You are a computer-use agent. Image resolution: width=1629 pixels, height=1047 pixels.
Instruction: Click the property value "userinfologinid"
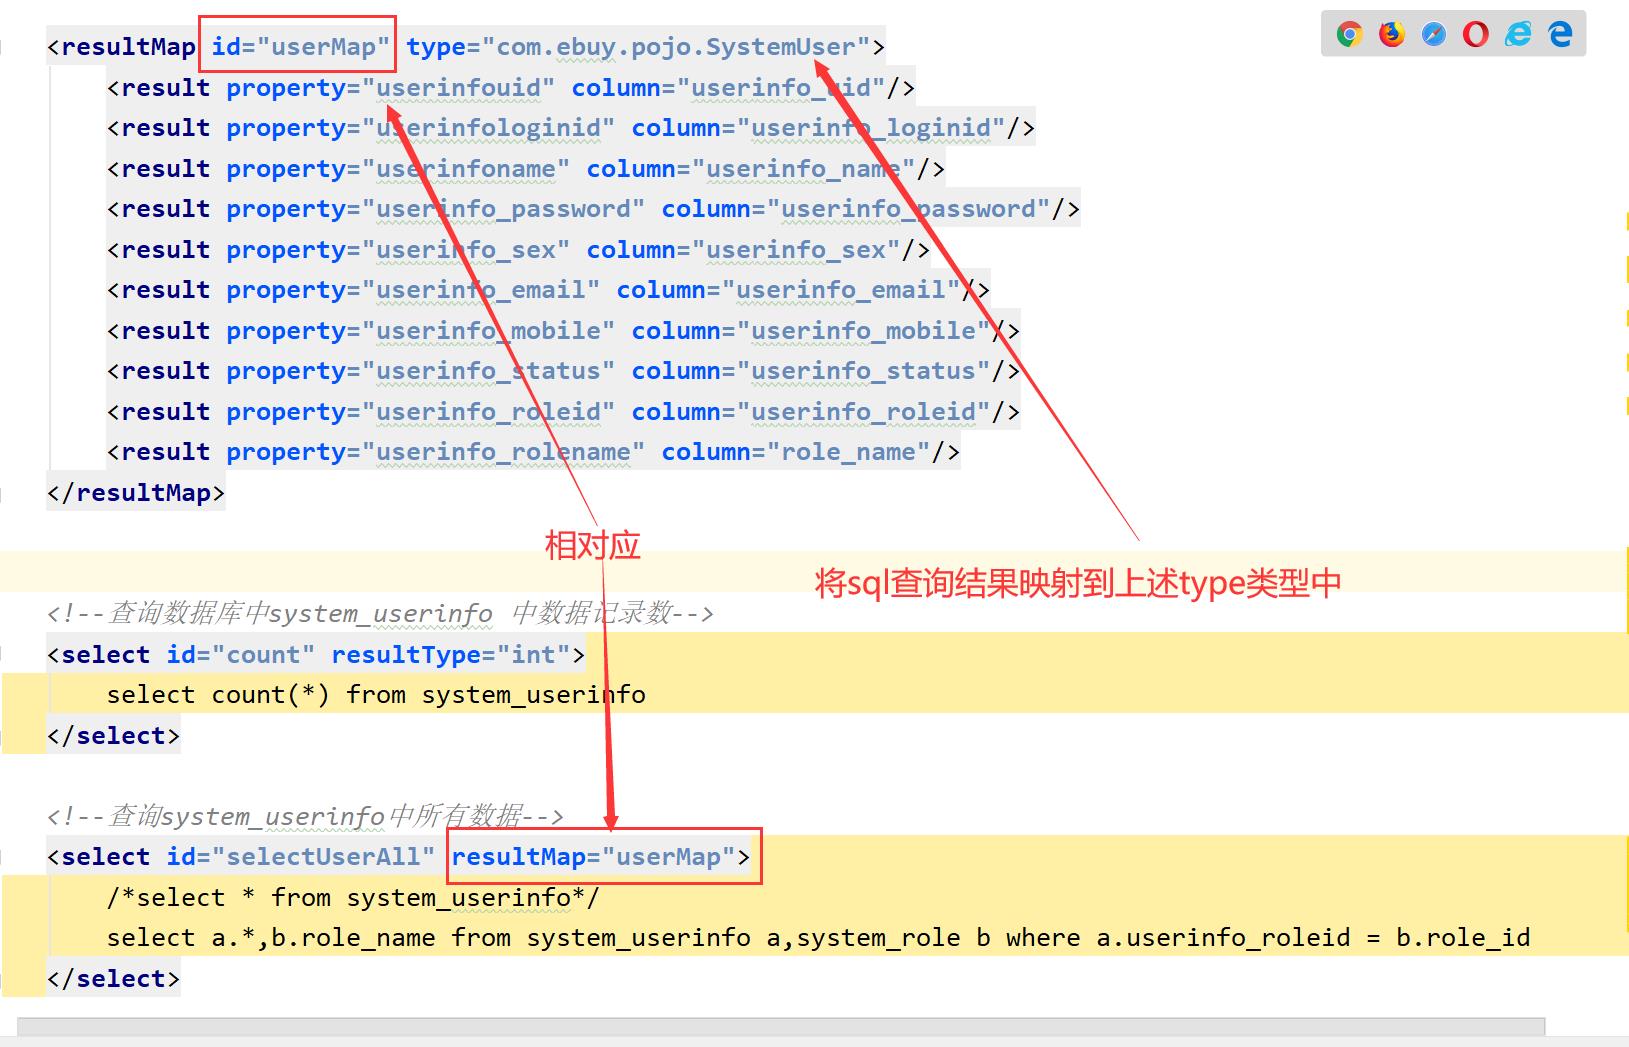click(x=488, y=128)
